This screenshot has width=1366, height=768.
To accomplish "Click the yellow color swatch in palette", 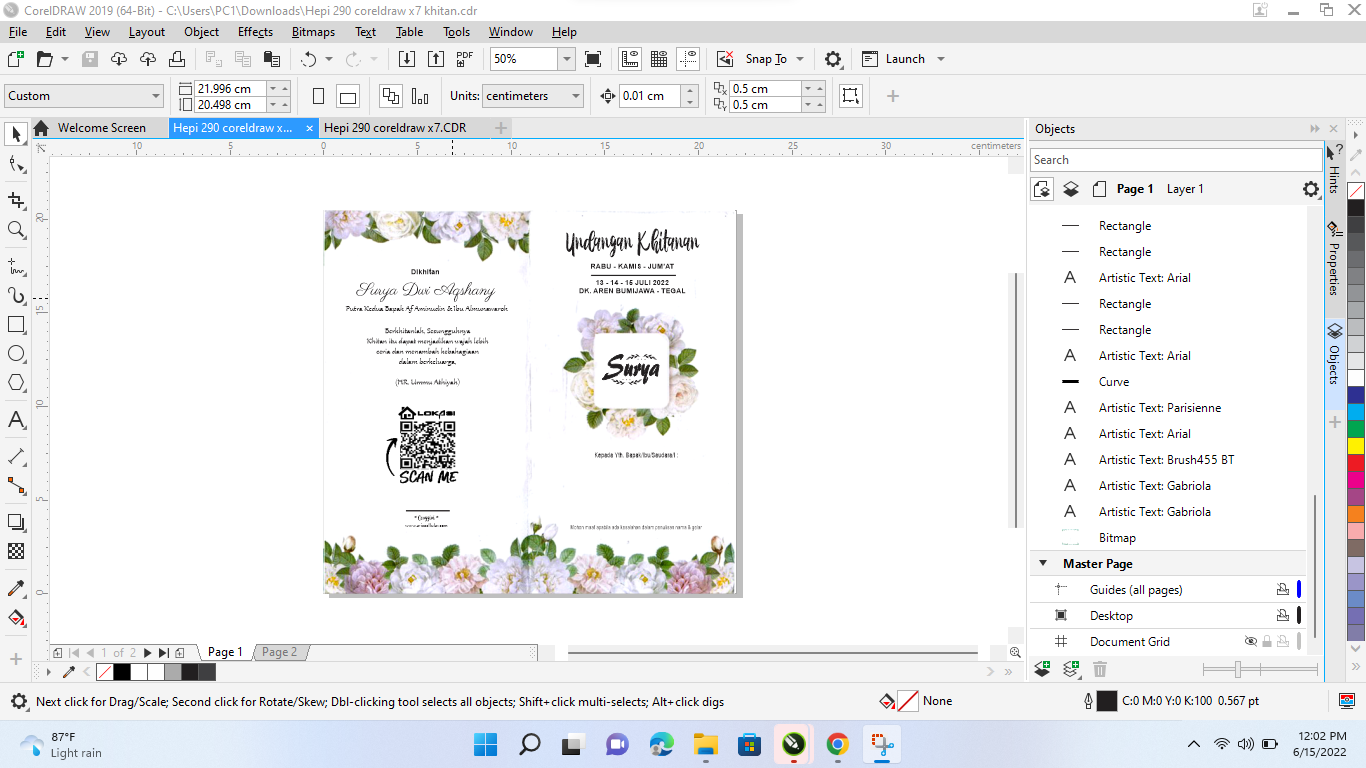I will (x=1356, y=445).
